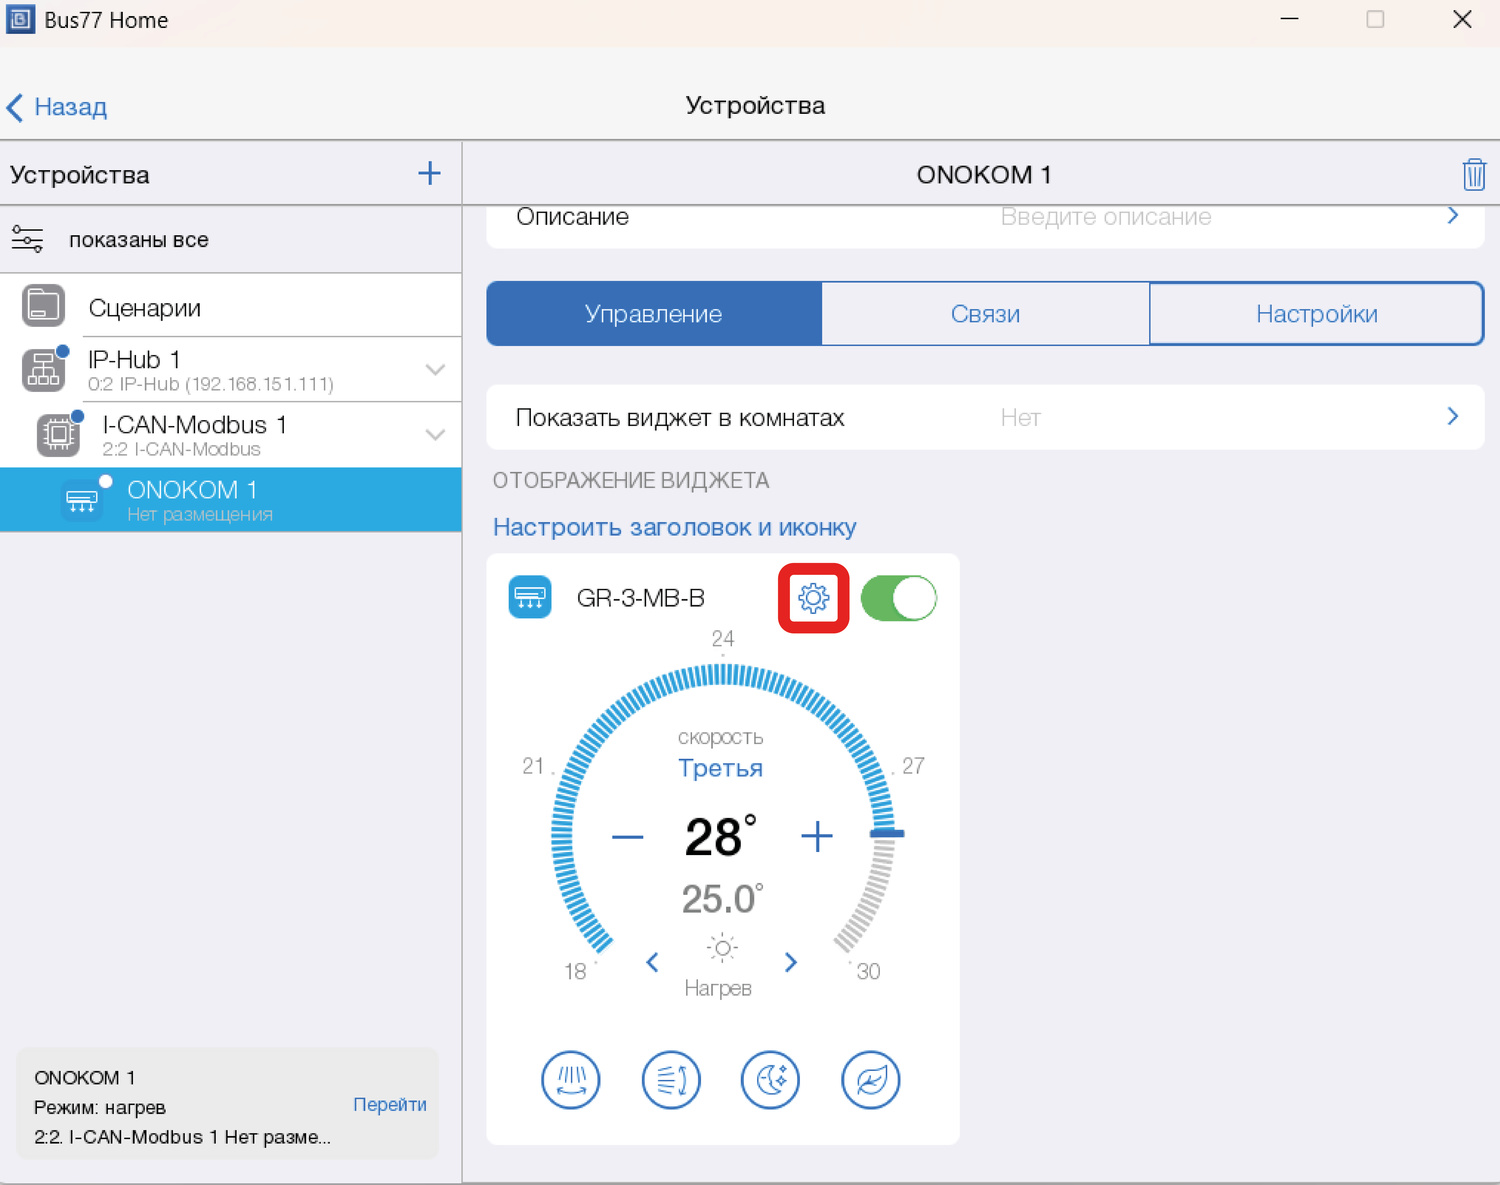Image resolution: width=1500 pixels, height=1185 pixels.
Task: Toggle vertical louver swing icon
Action: coord(571,1080)
